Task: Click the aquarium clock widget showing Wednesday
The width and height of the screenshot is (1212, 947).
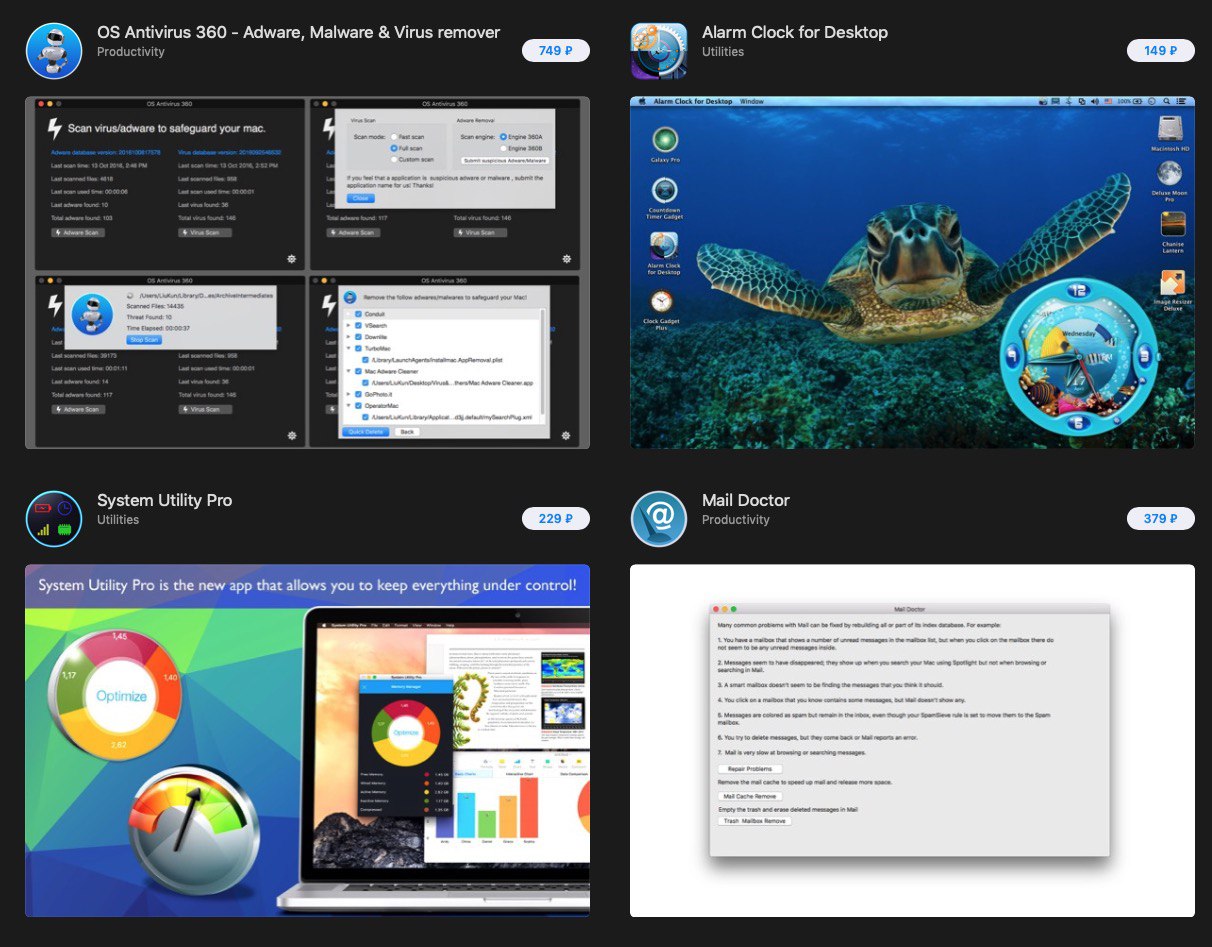Action: coord(1077,358)
